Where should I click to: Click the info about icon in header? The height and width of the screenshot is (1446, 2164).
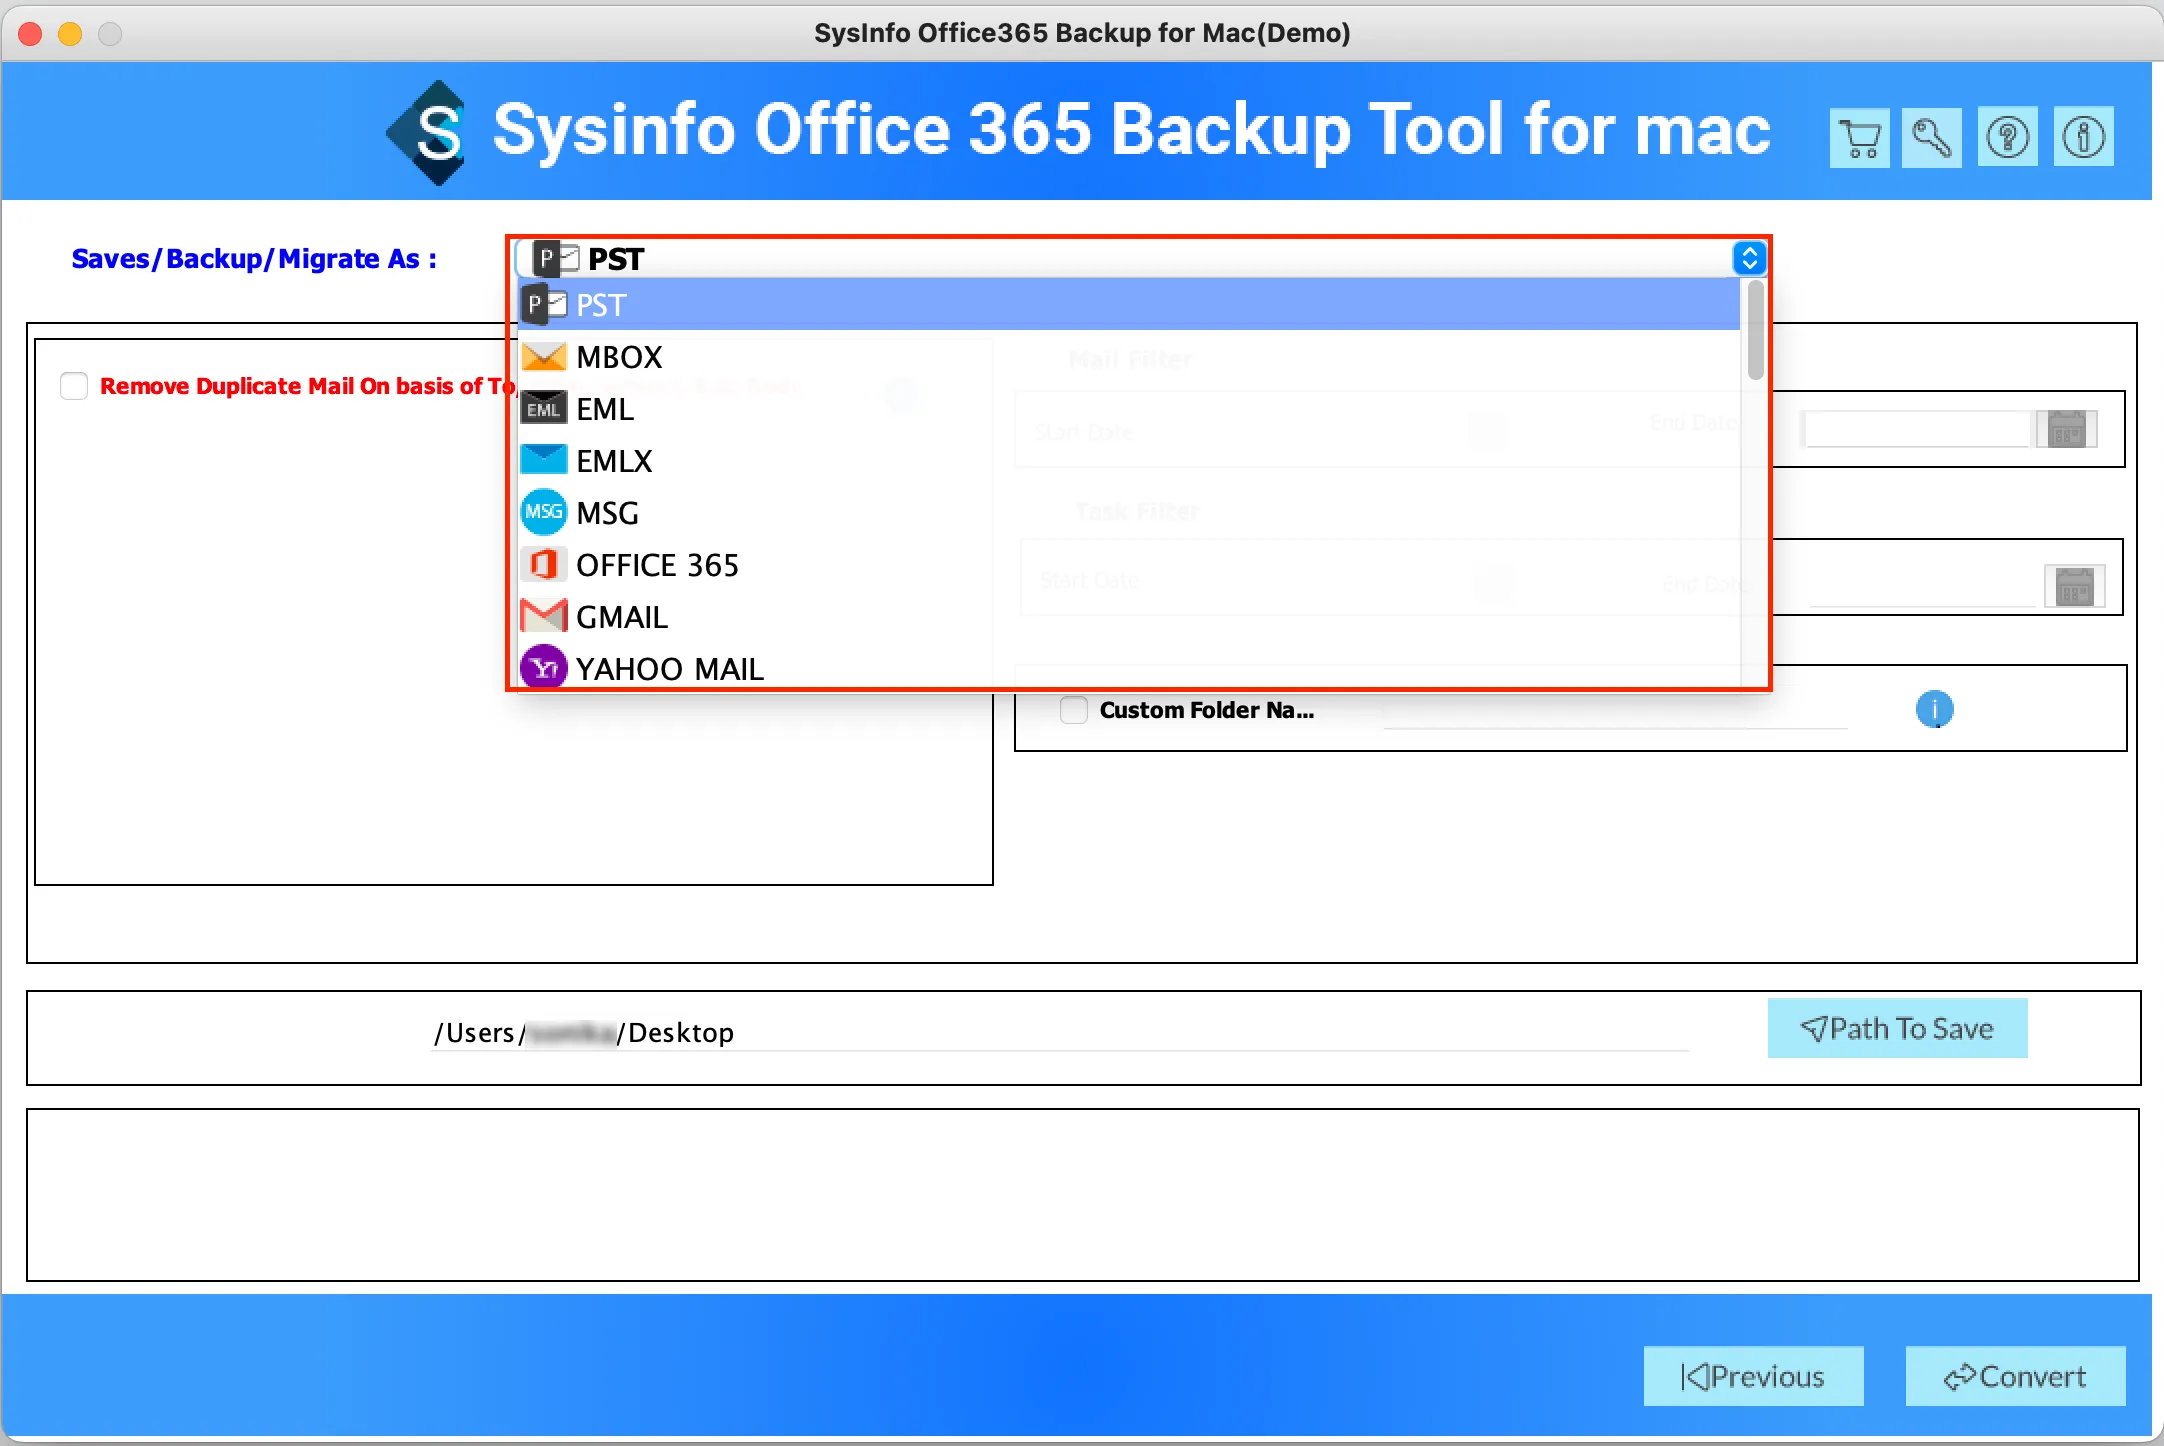[x=2083, y=138]
